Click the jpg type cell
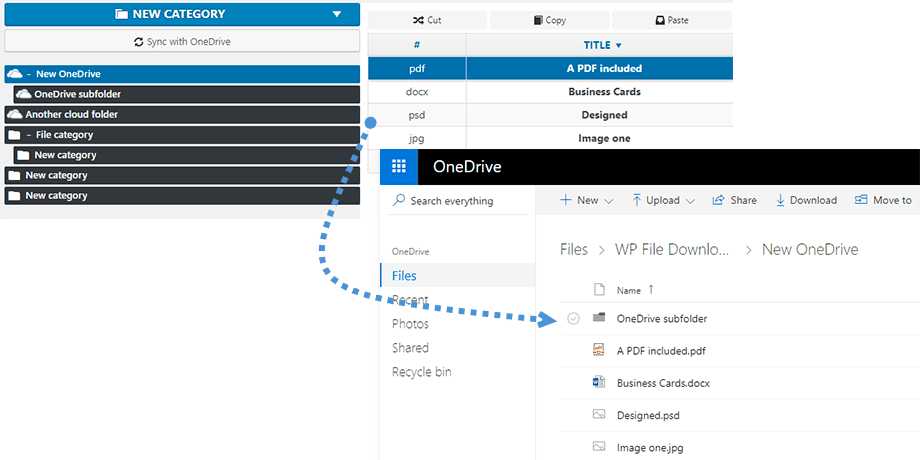Screen dimensions: 920x460 pos(417,138)
